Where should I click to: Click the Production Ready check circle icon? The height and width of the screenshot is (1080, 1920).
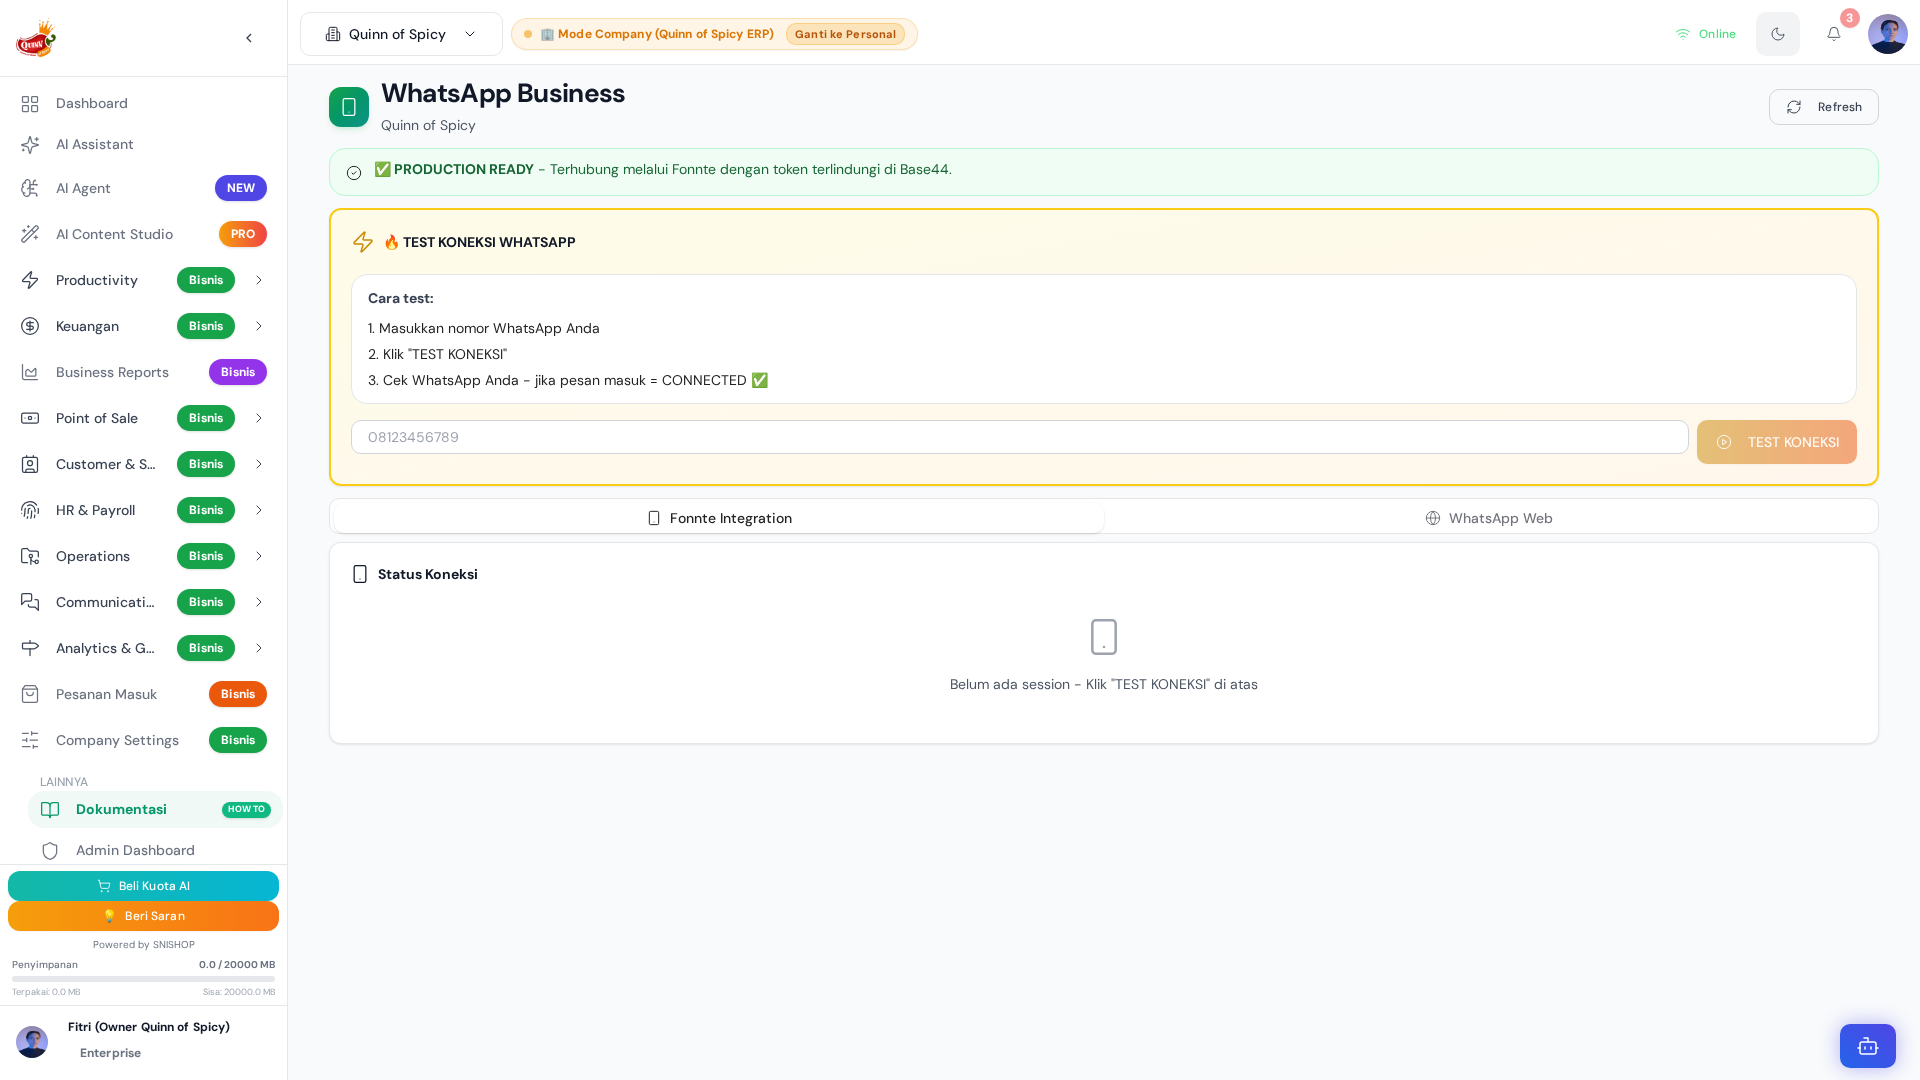[354, 173]
